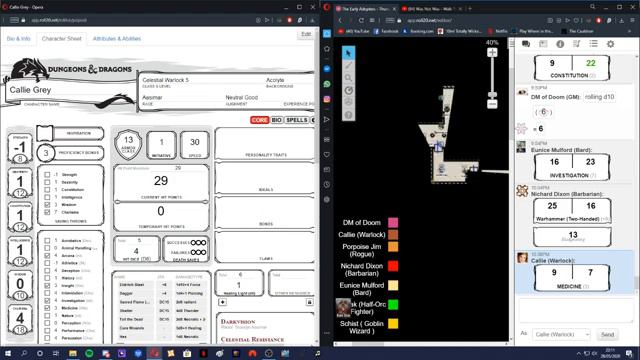Click the character name field Callie Grey
The image size is (640, 360).
(70, 90)
